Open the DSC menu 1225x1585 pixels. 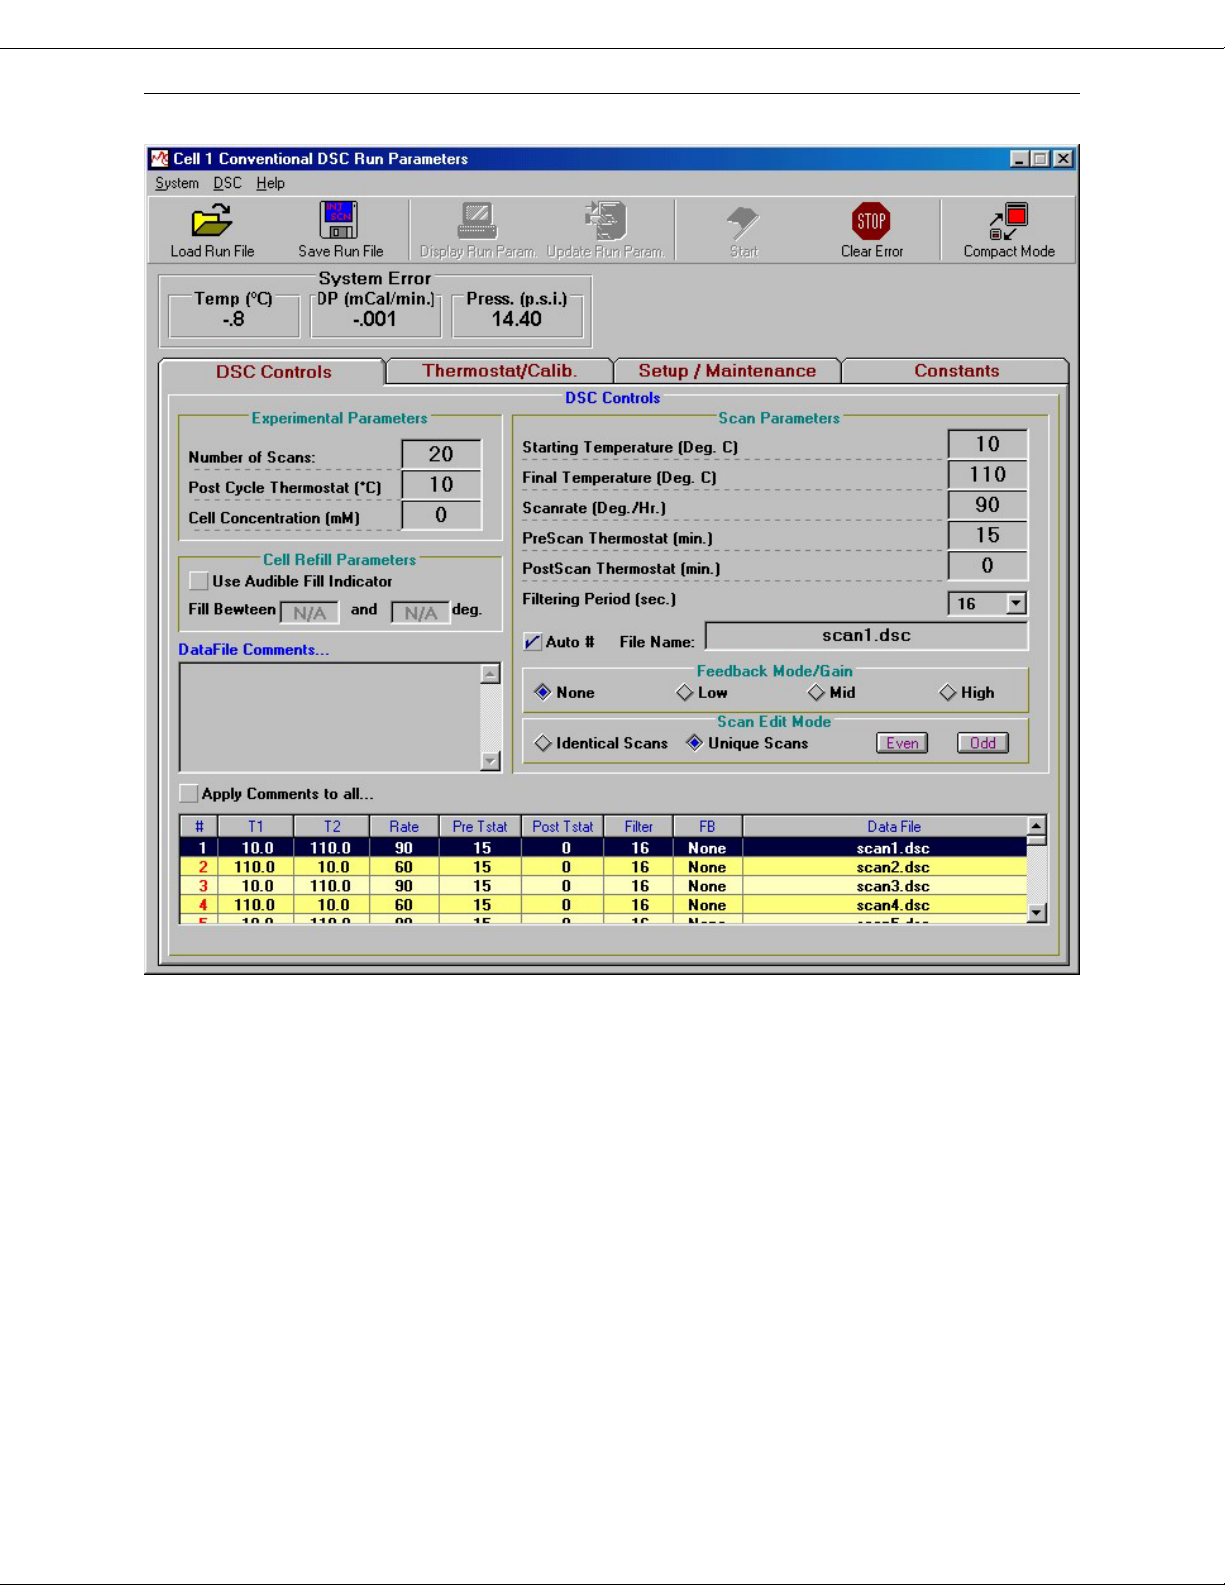(x=227, y=183)
